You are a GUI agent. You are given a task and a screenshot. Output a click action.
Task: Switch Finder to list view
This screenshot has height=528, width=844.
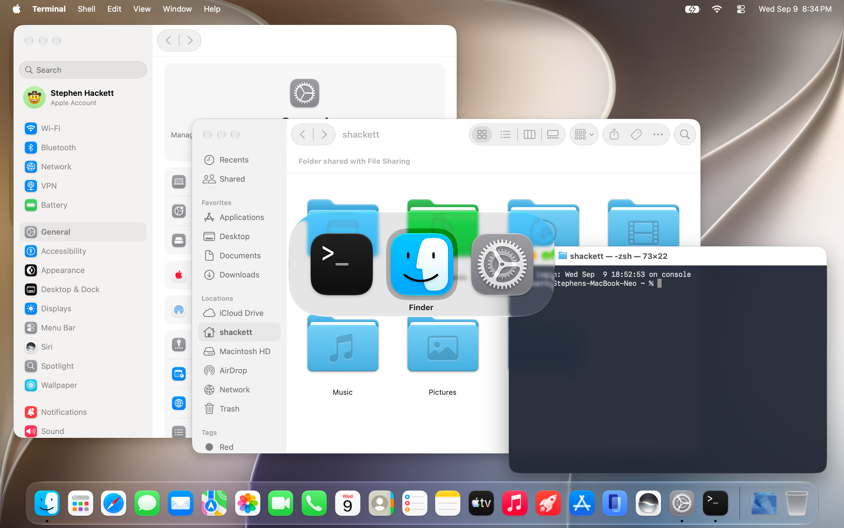tap(505, 135)
